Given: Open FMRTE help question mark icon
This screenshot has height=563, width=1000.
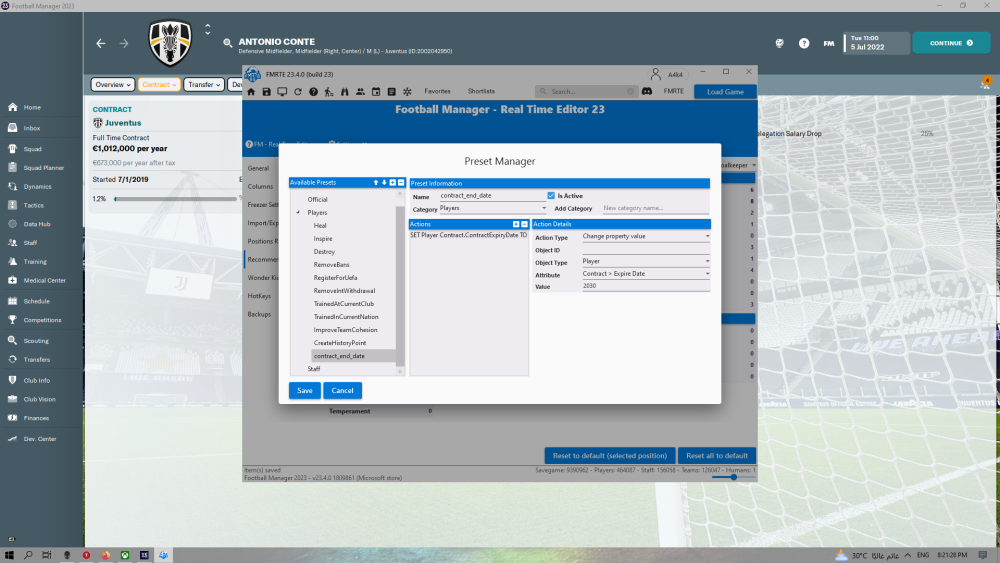Looking at the screenshot, I should [313, 92].
